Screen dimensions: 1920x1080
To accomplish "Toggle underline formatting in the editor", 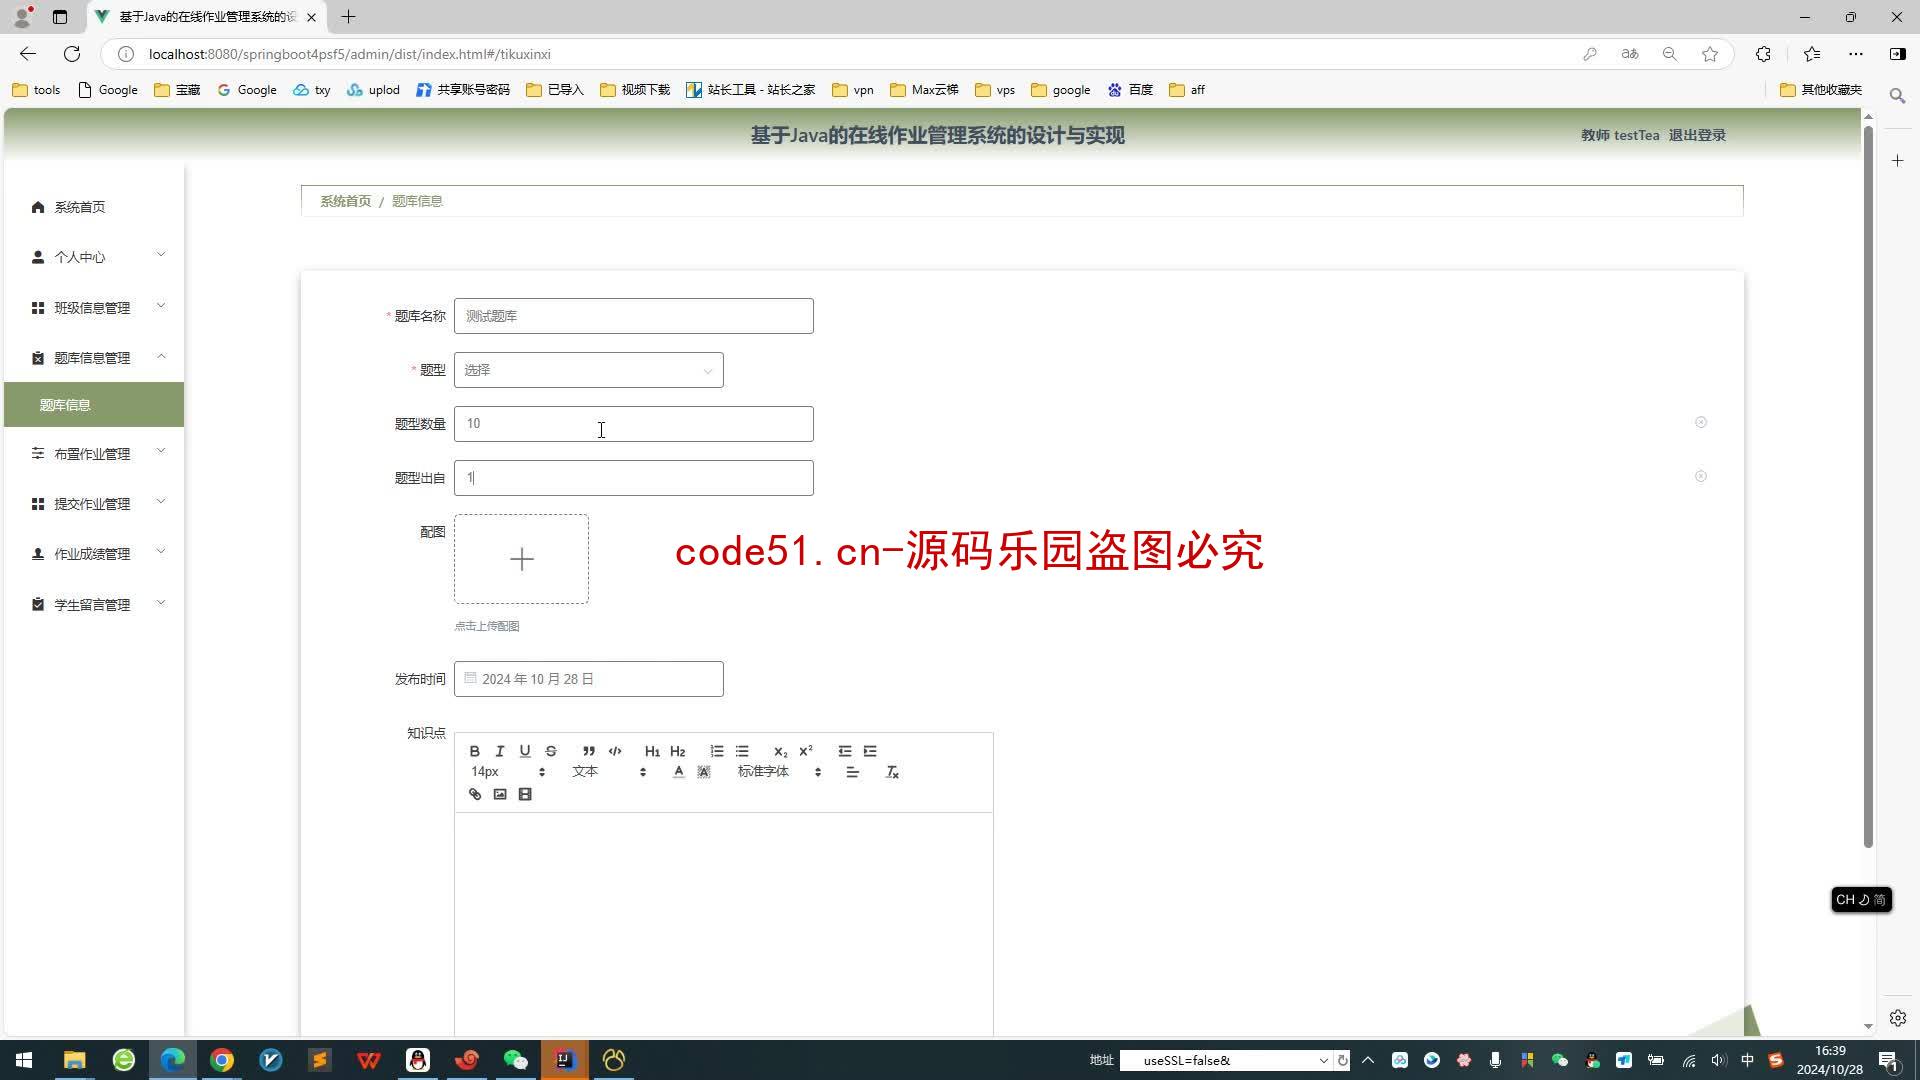I will coord(525,751).
